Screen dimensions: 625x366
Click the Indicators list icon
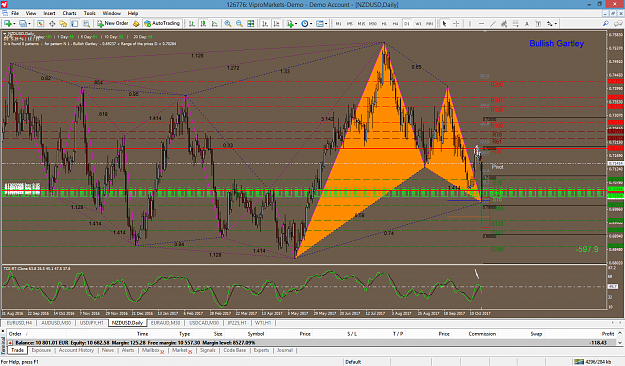click(x=290, y=24)
